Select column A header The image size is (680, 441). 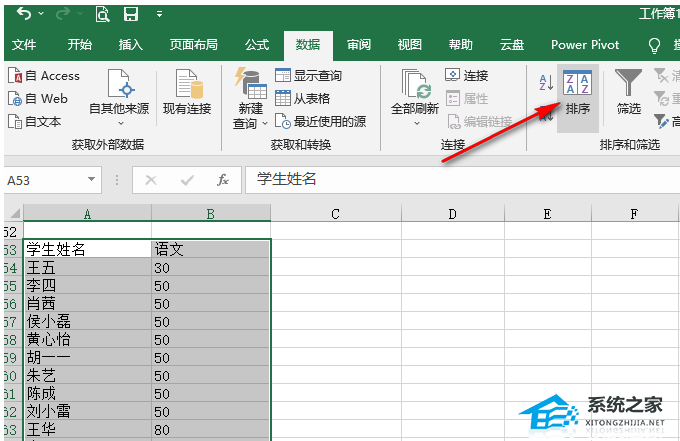tap(87, 214)
